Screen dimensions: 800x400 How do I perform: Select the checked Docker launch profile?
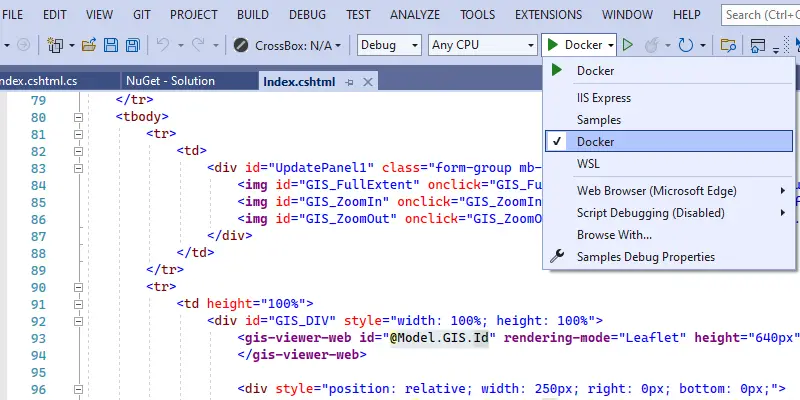click(x=669, y=141)
